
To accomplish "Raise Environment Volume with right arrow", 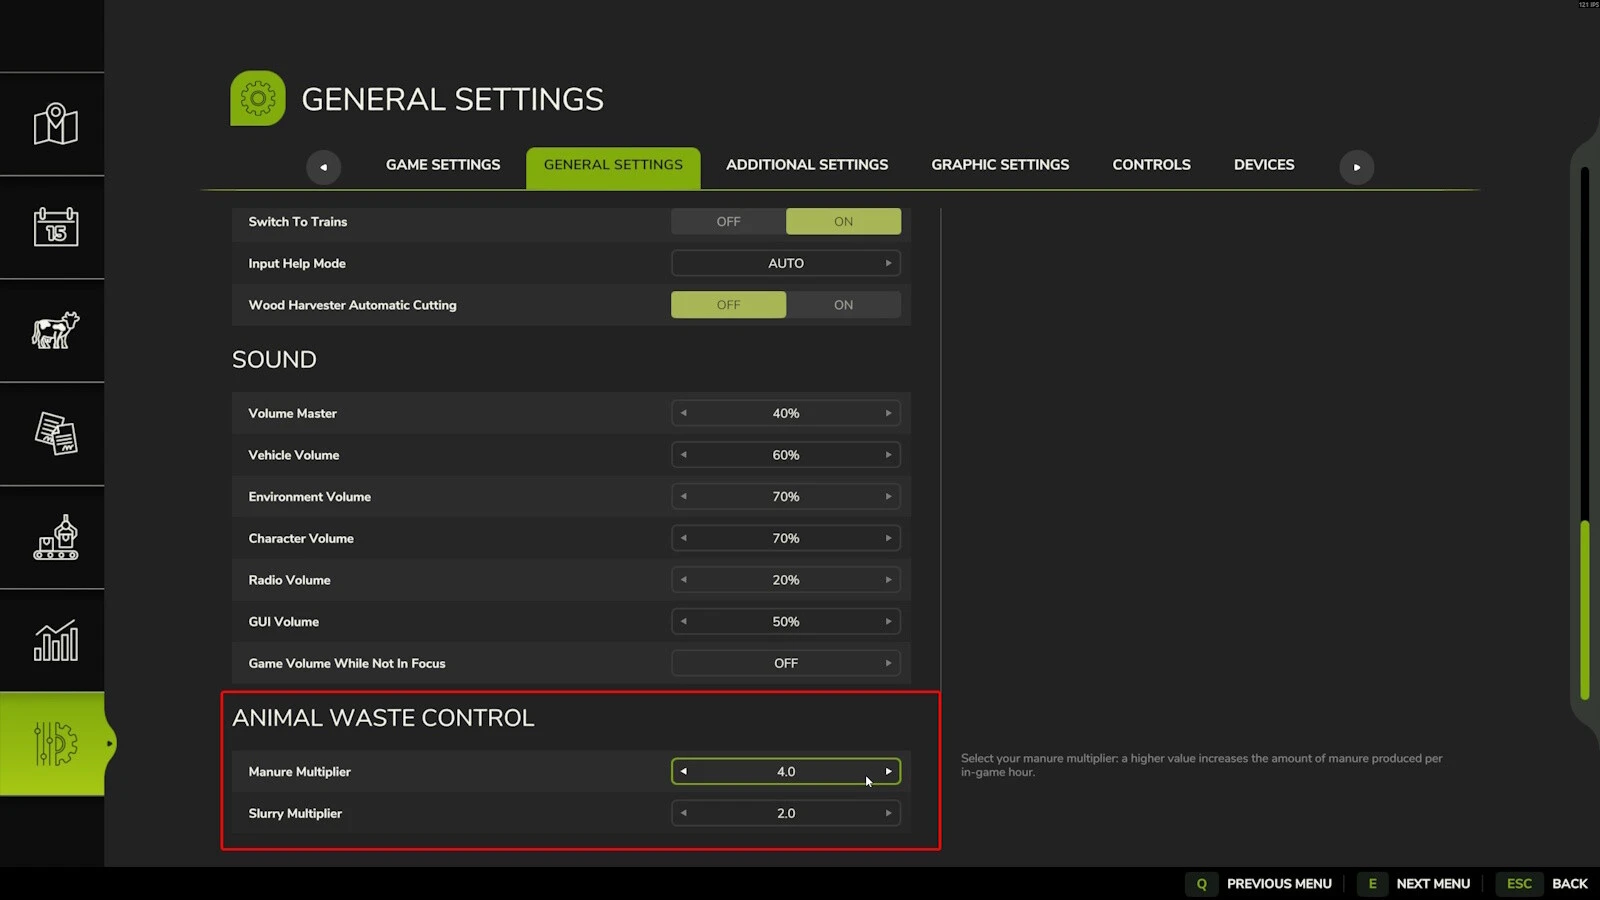I will [x=888, y=497].
